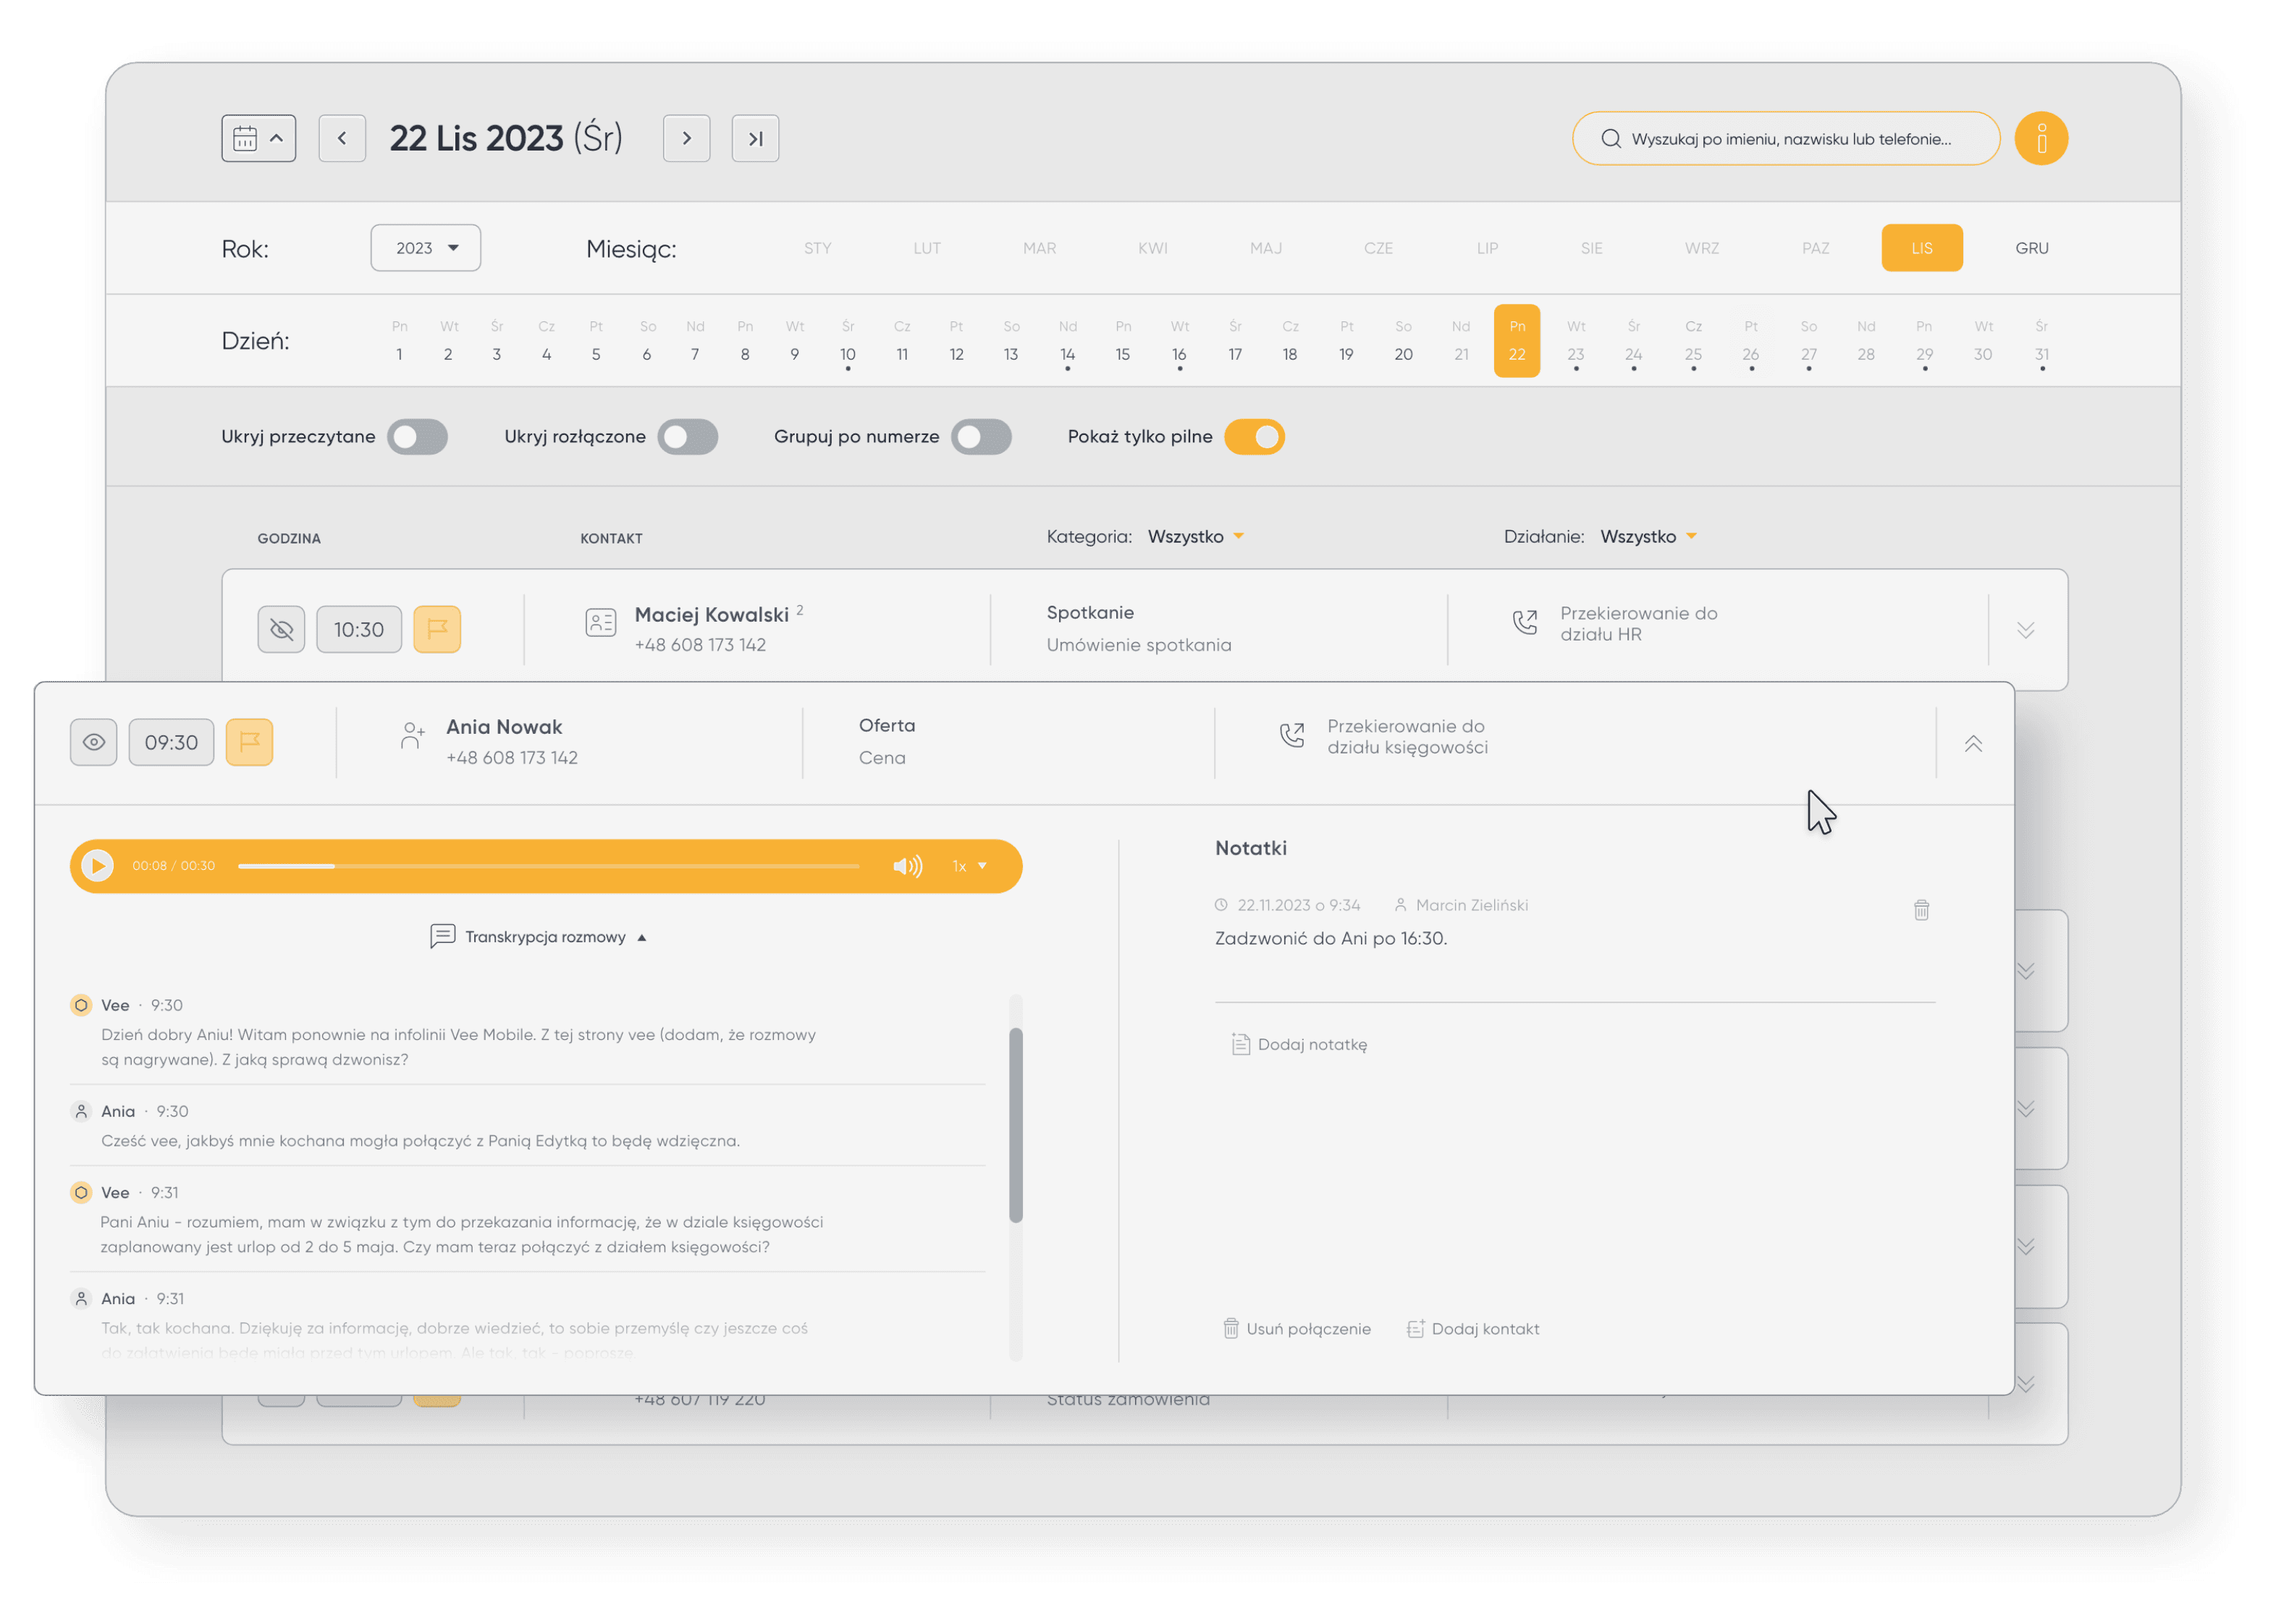Collapse the Ania Nowak call details
This screenshot has height=1624, width=2289.
[x=1972, y=743]
